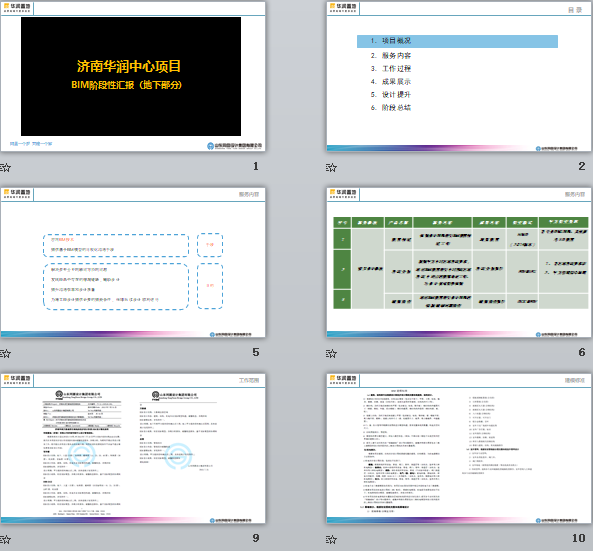Click highlighted agenda item 1. 项目概况
Image resolution: width=593 pixels, height=551 pixels.
tap(457, 41)
